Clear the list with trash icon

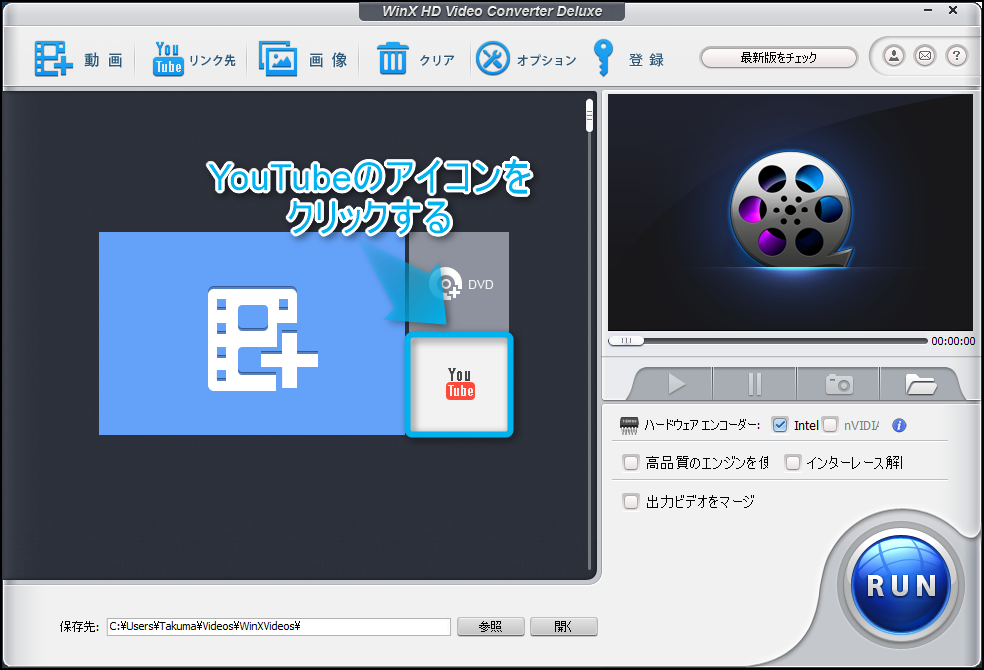tap(392, 60)
